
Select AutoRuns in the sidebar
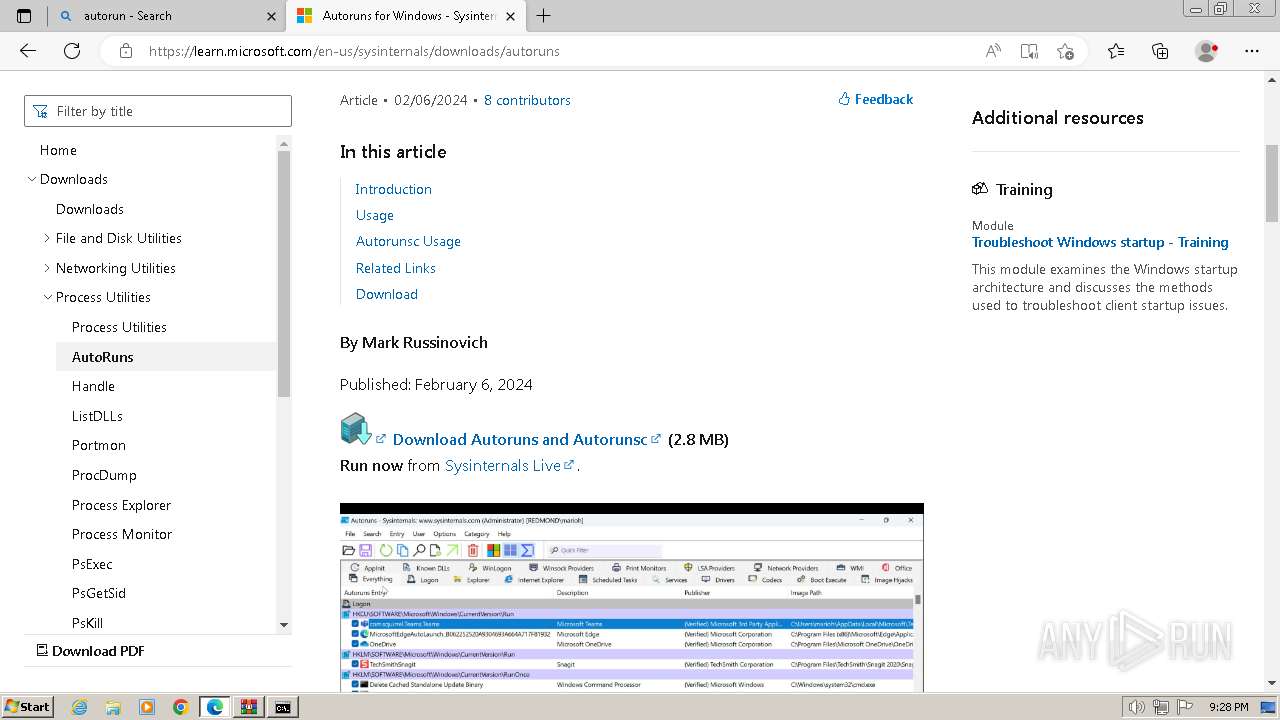point(165,357)
